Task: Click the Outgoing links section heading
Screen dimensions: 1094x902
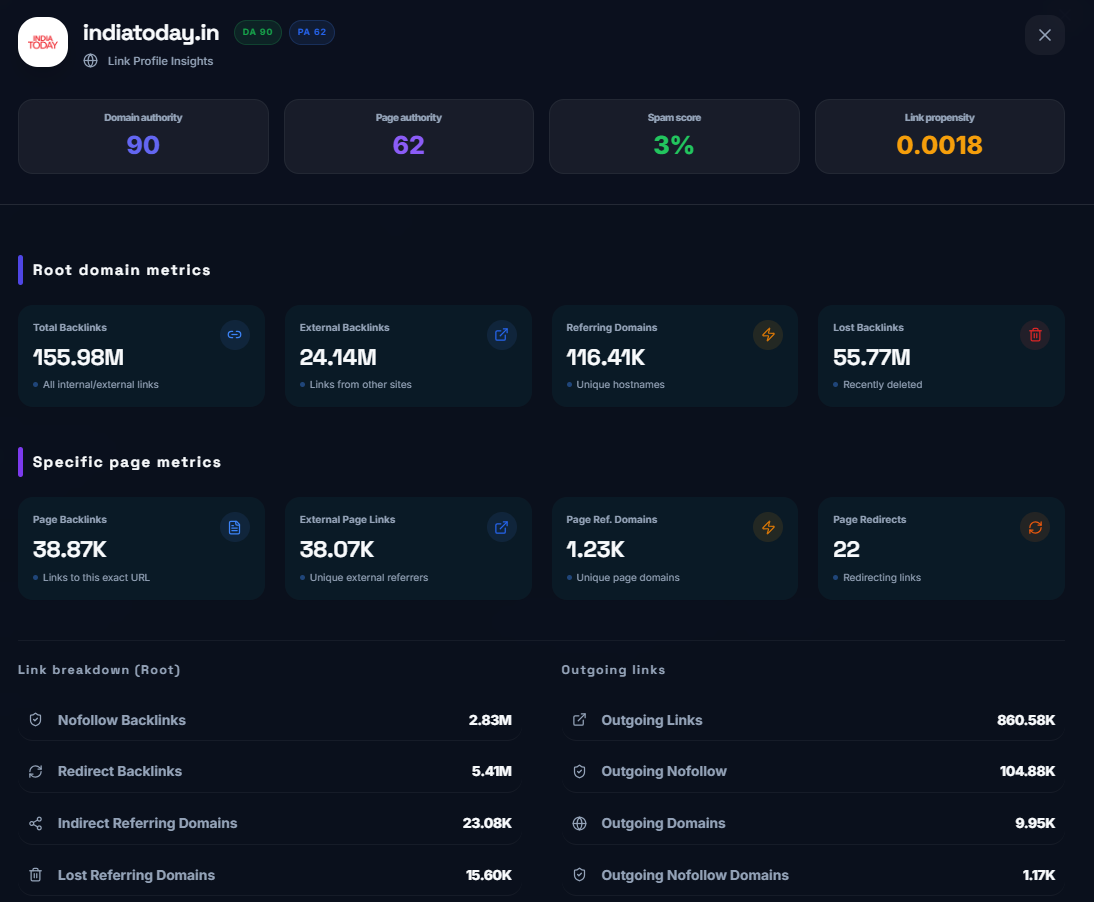Action: click(x=613, y=670)
